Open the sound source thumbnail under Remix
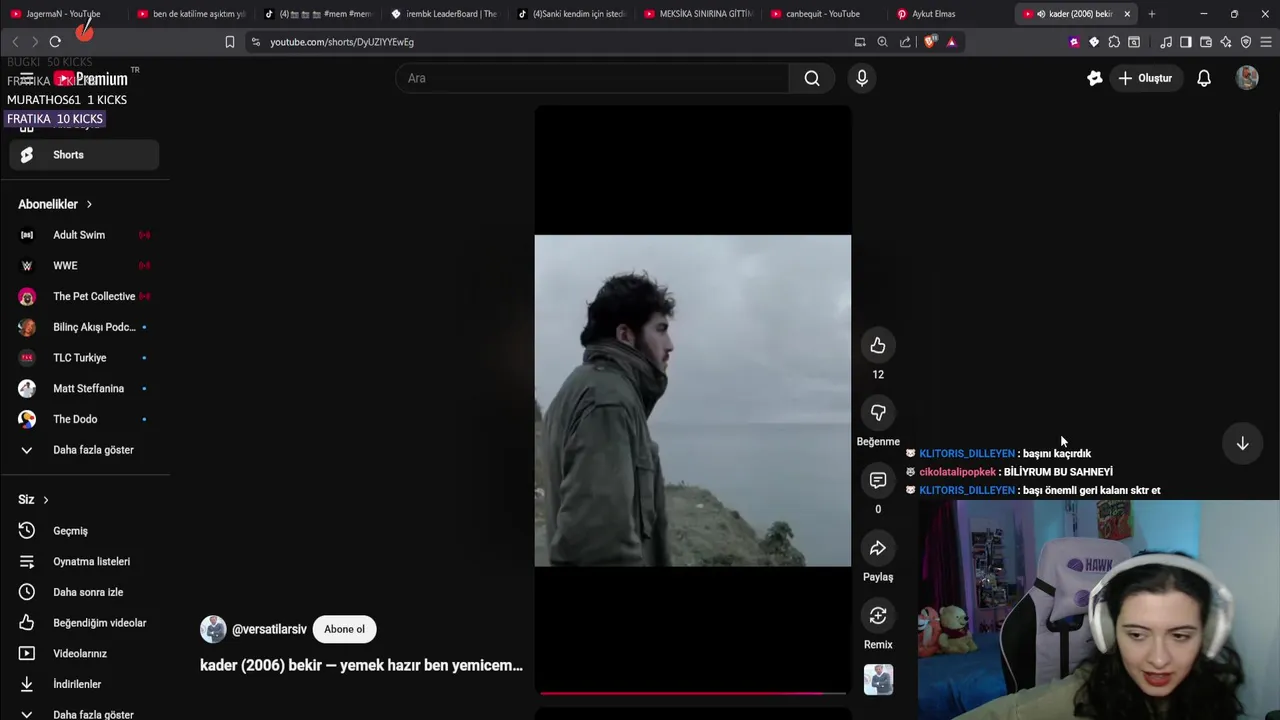 tap(878, 680)
